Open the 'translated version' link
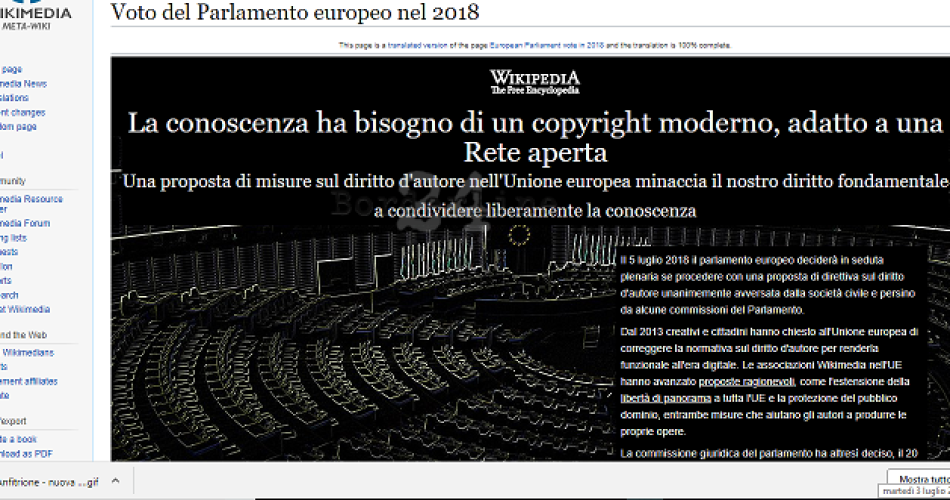 click(417, 45)
